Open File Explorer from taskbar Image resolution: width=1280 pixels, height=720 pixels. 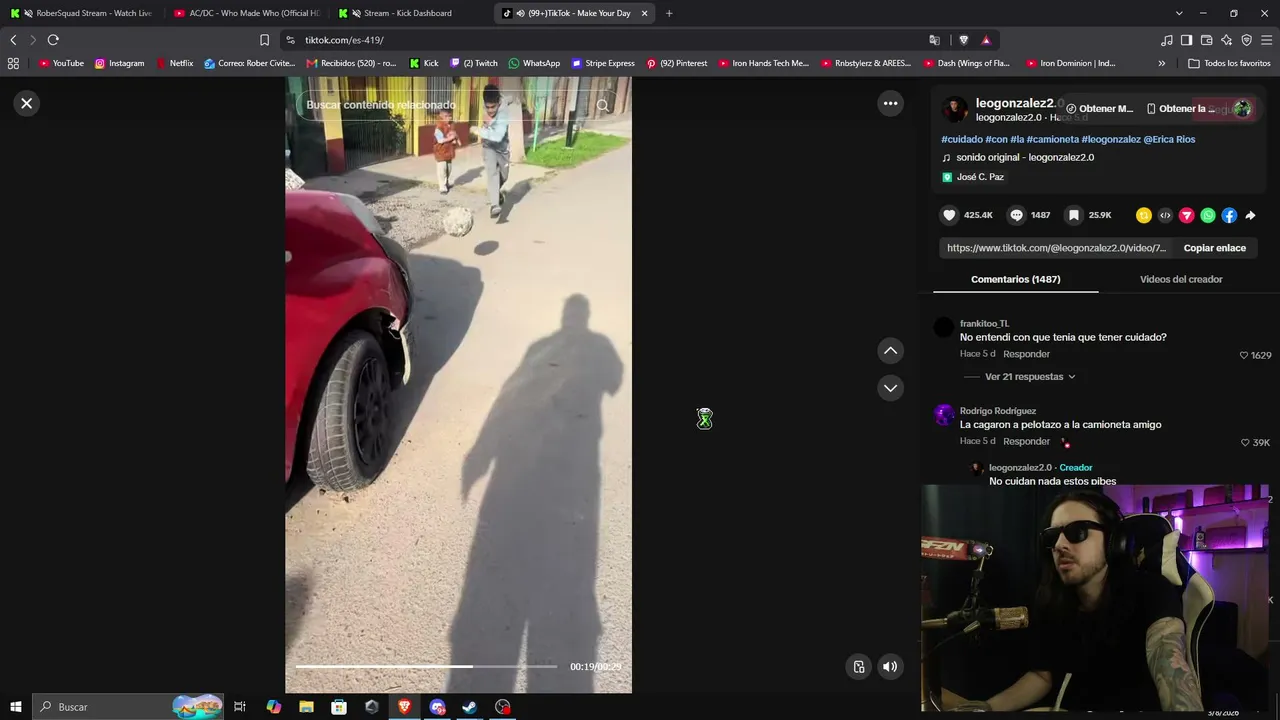[306, 707]
